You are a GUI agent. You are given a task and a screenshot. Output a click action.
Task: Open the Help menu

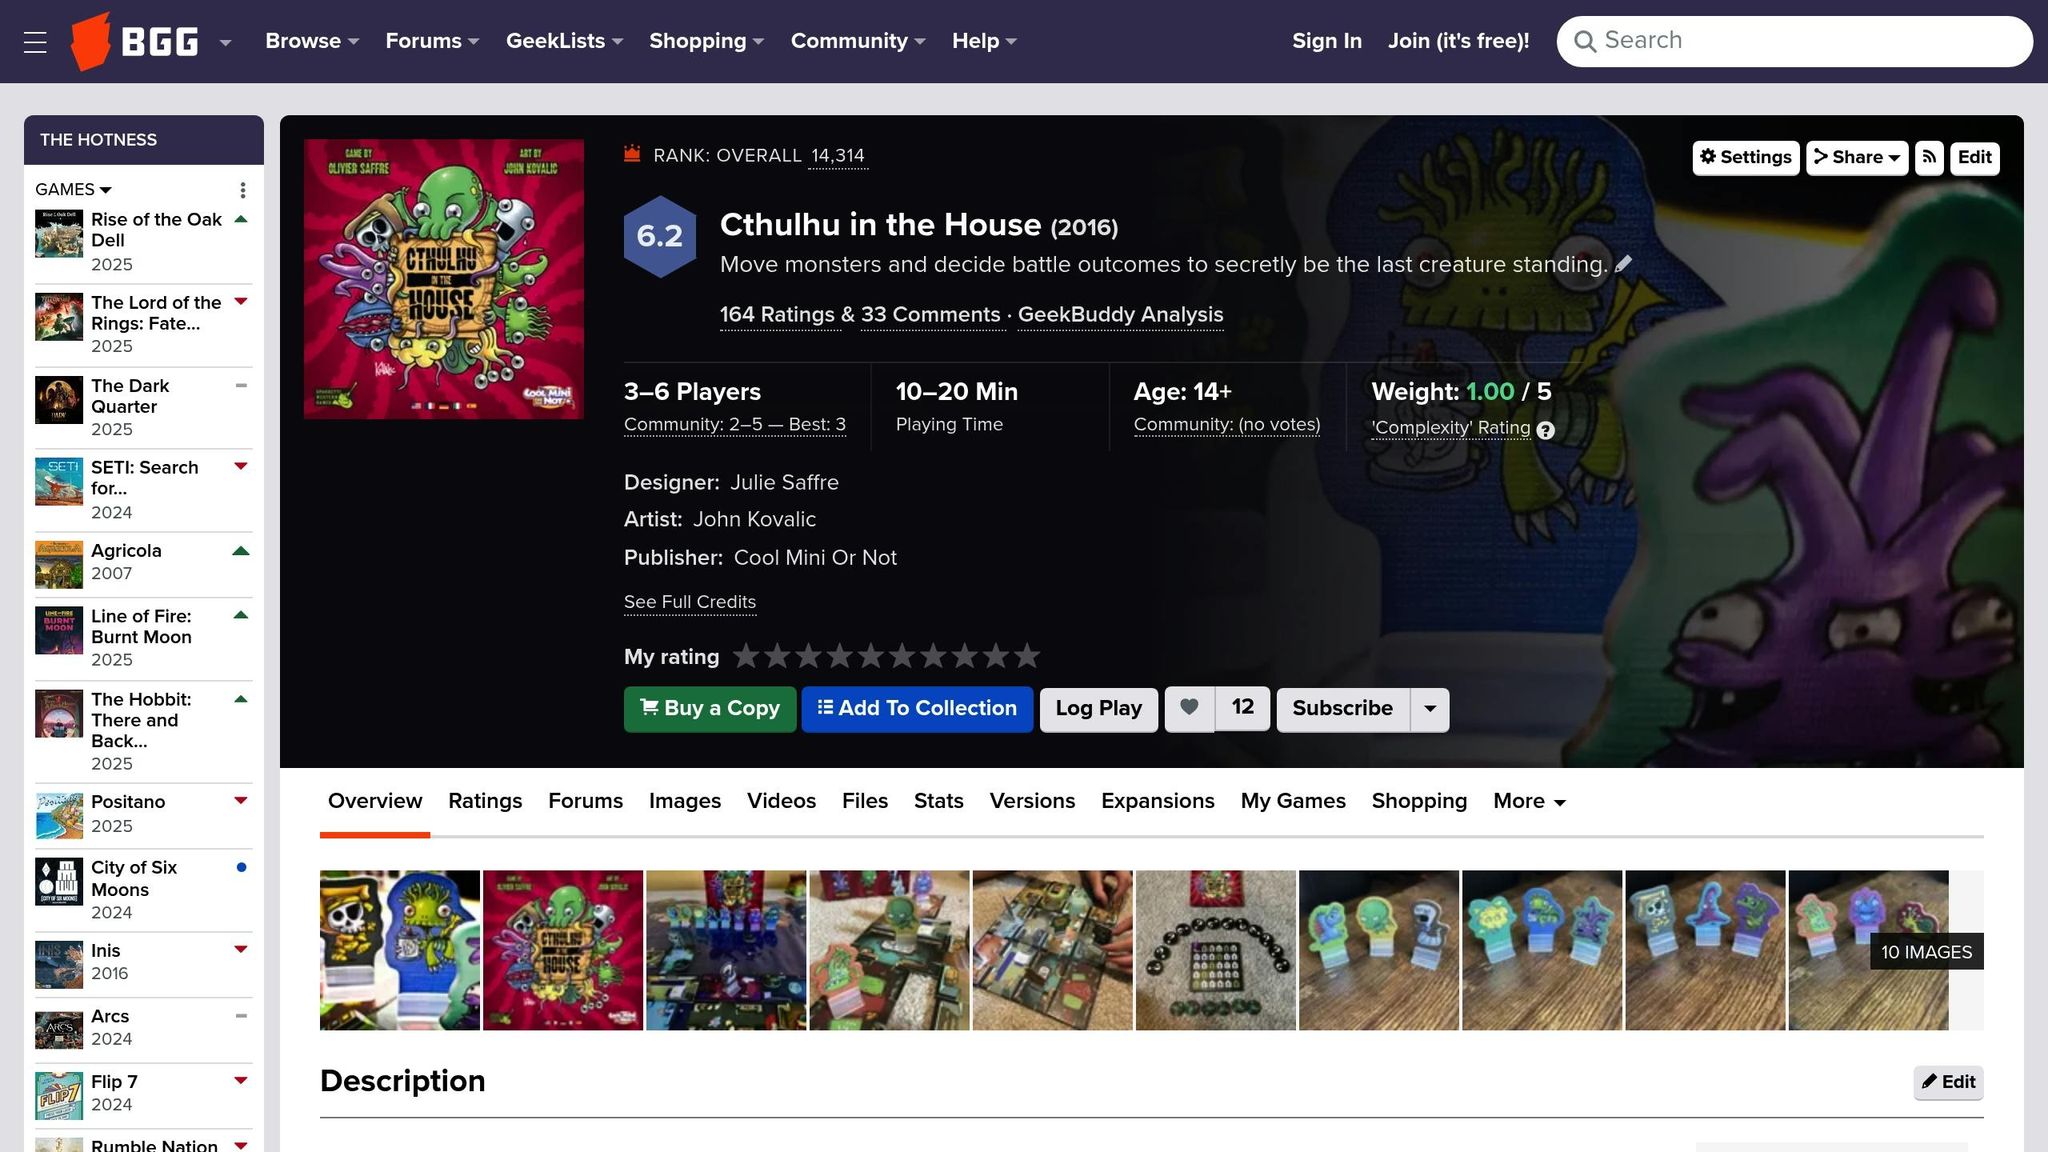click(x=984, y=41)
